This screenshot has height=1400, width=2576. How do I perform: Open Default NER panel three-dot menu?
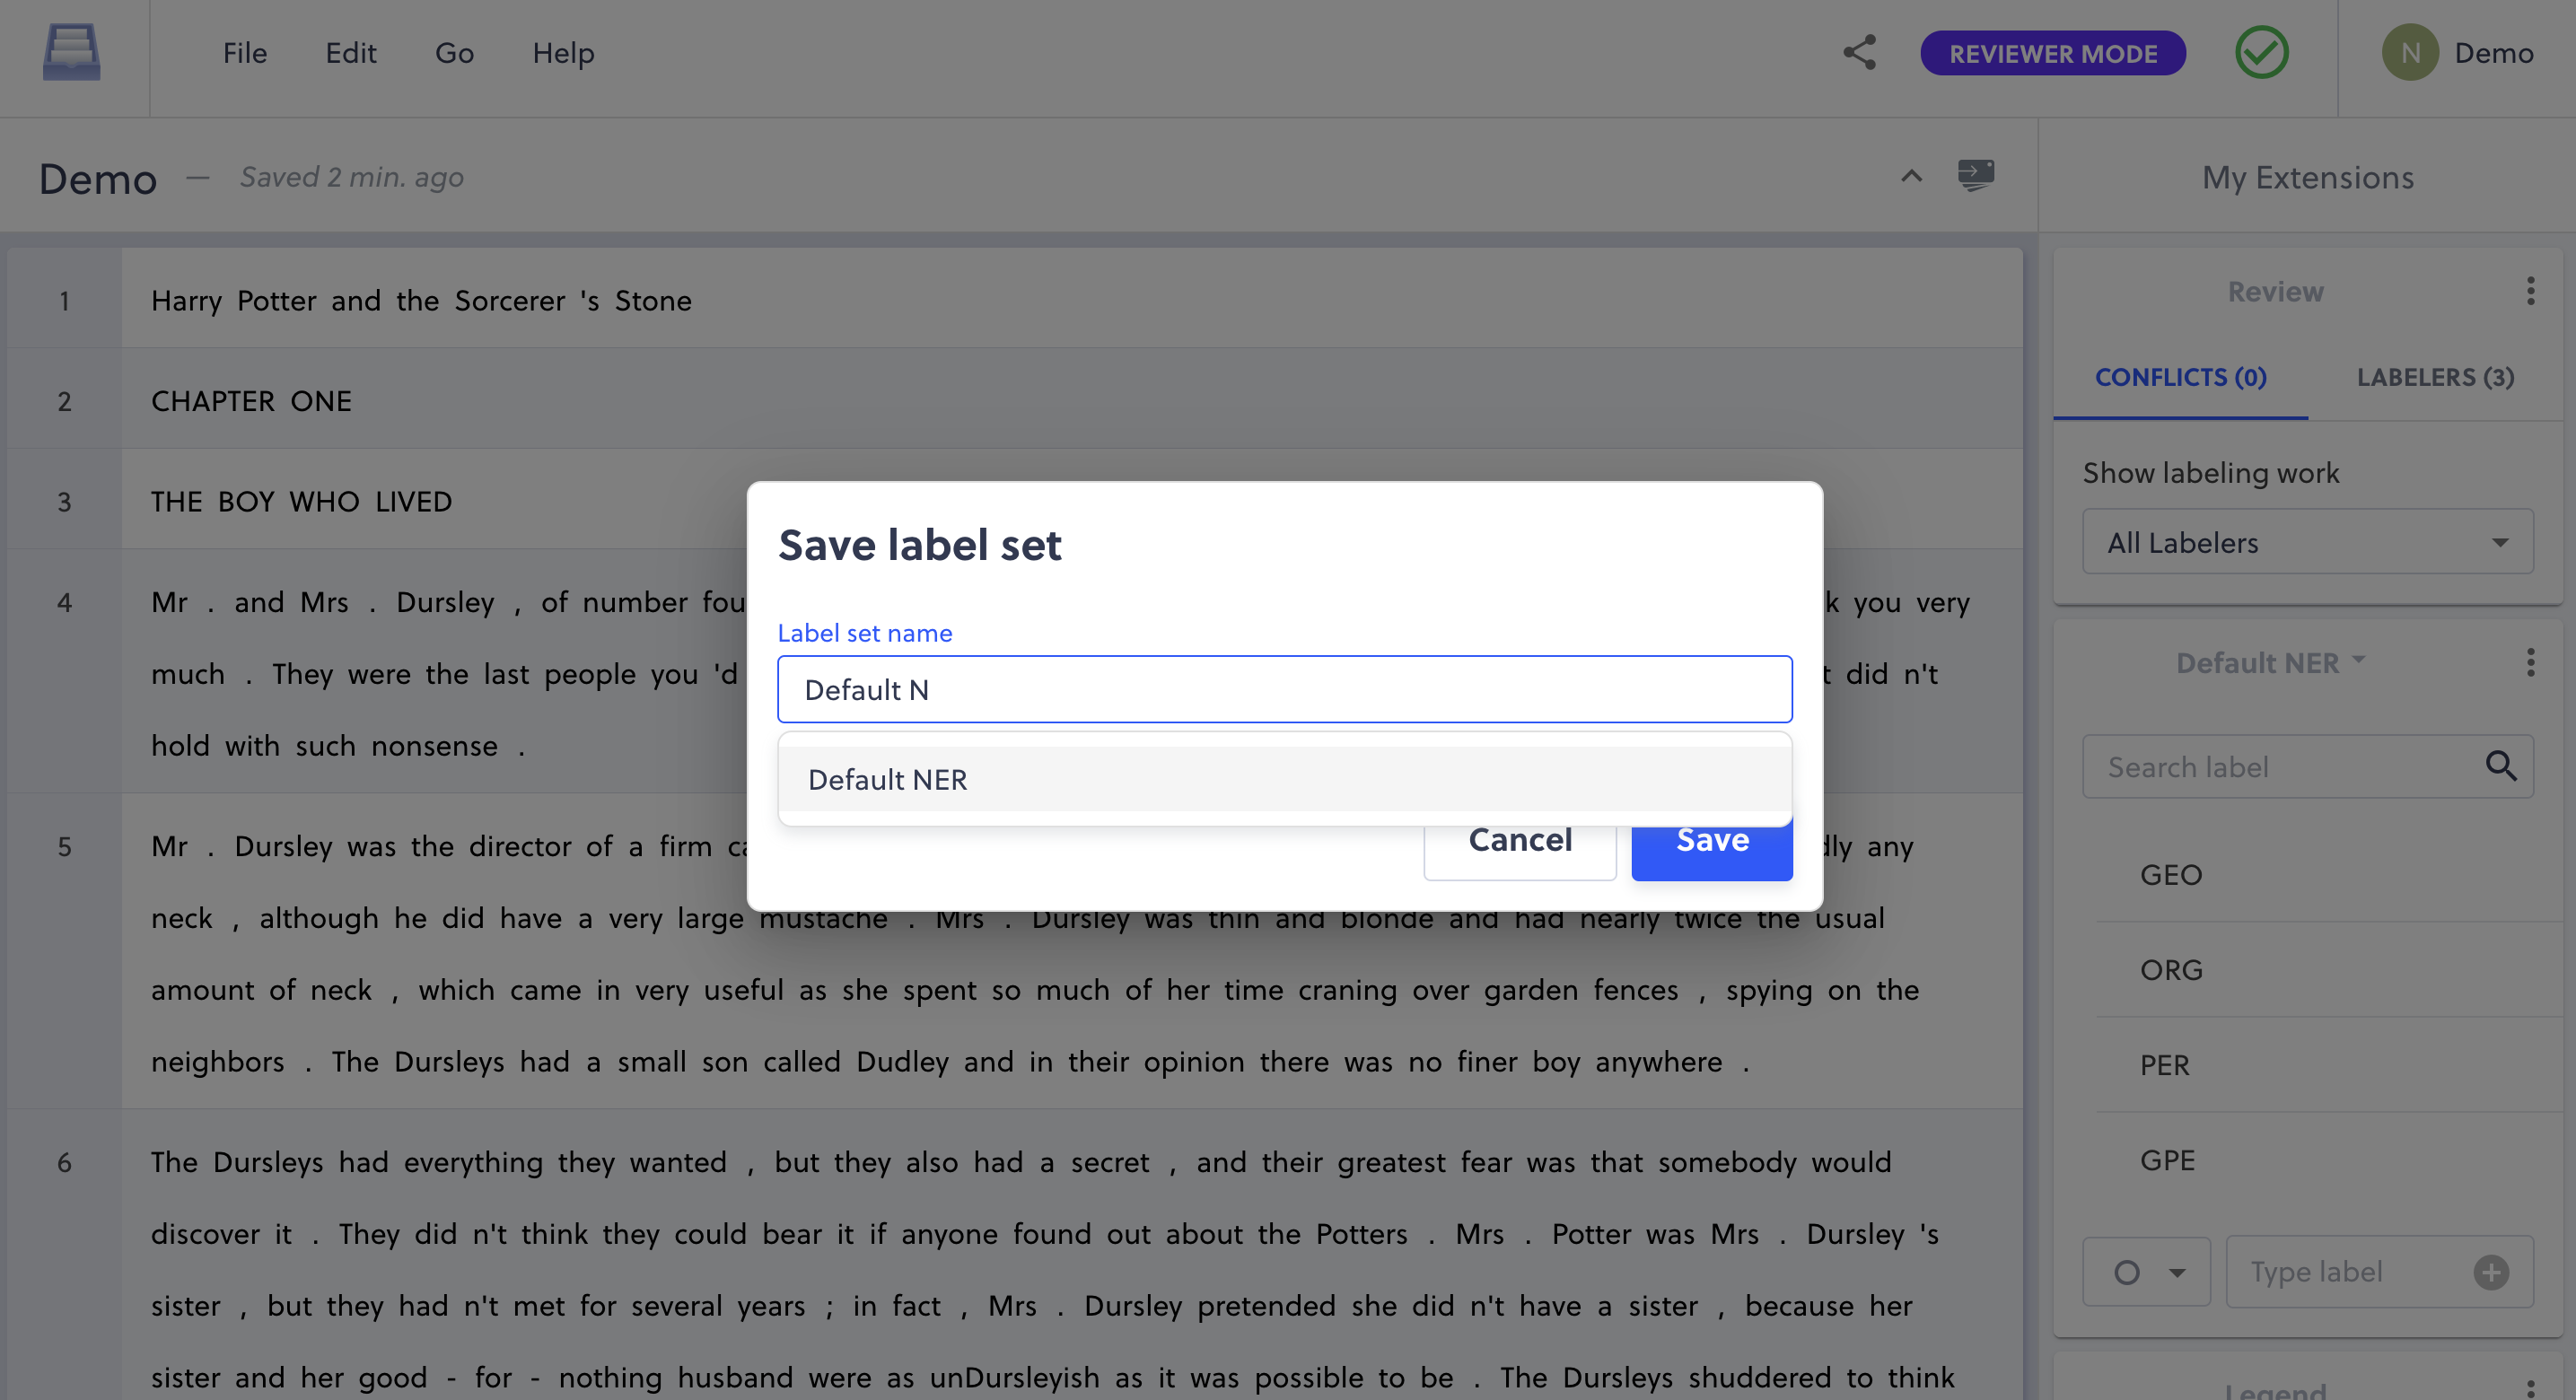2530,662
